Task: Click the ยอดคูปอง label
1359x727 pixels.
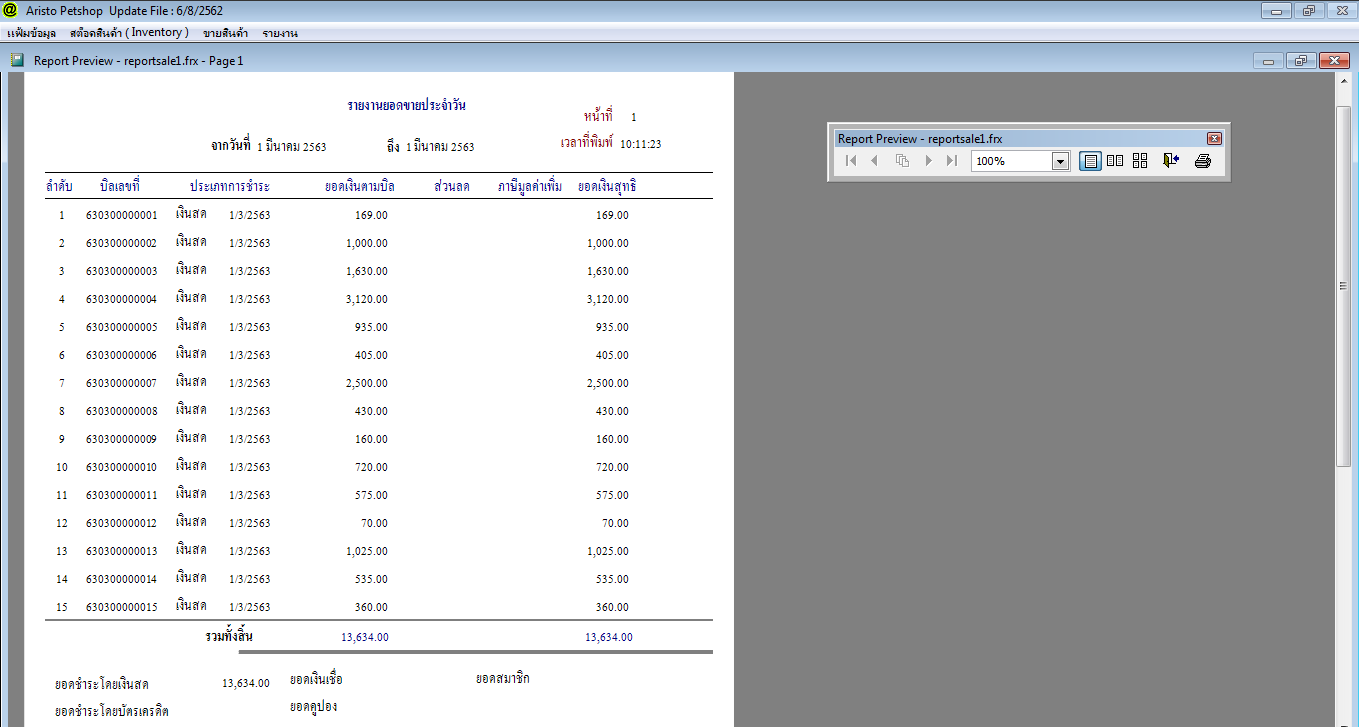Action: coord(313,706)
